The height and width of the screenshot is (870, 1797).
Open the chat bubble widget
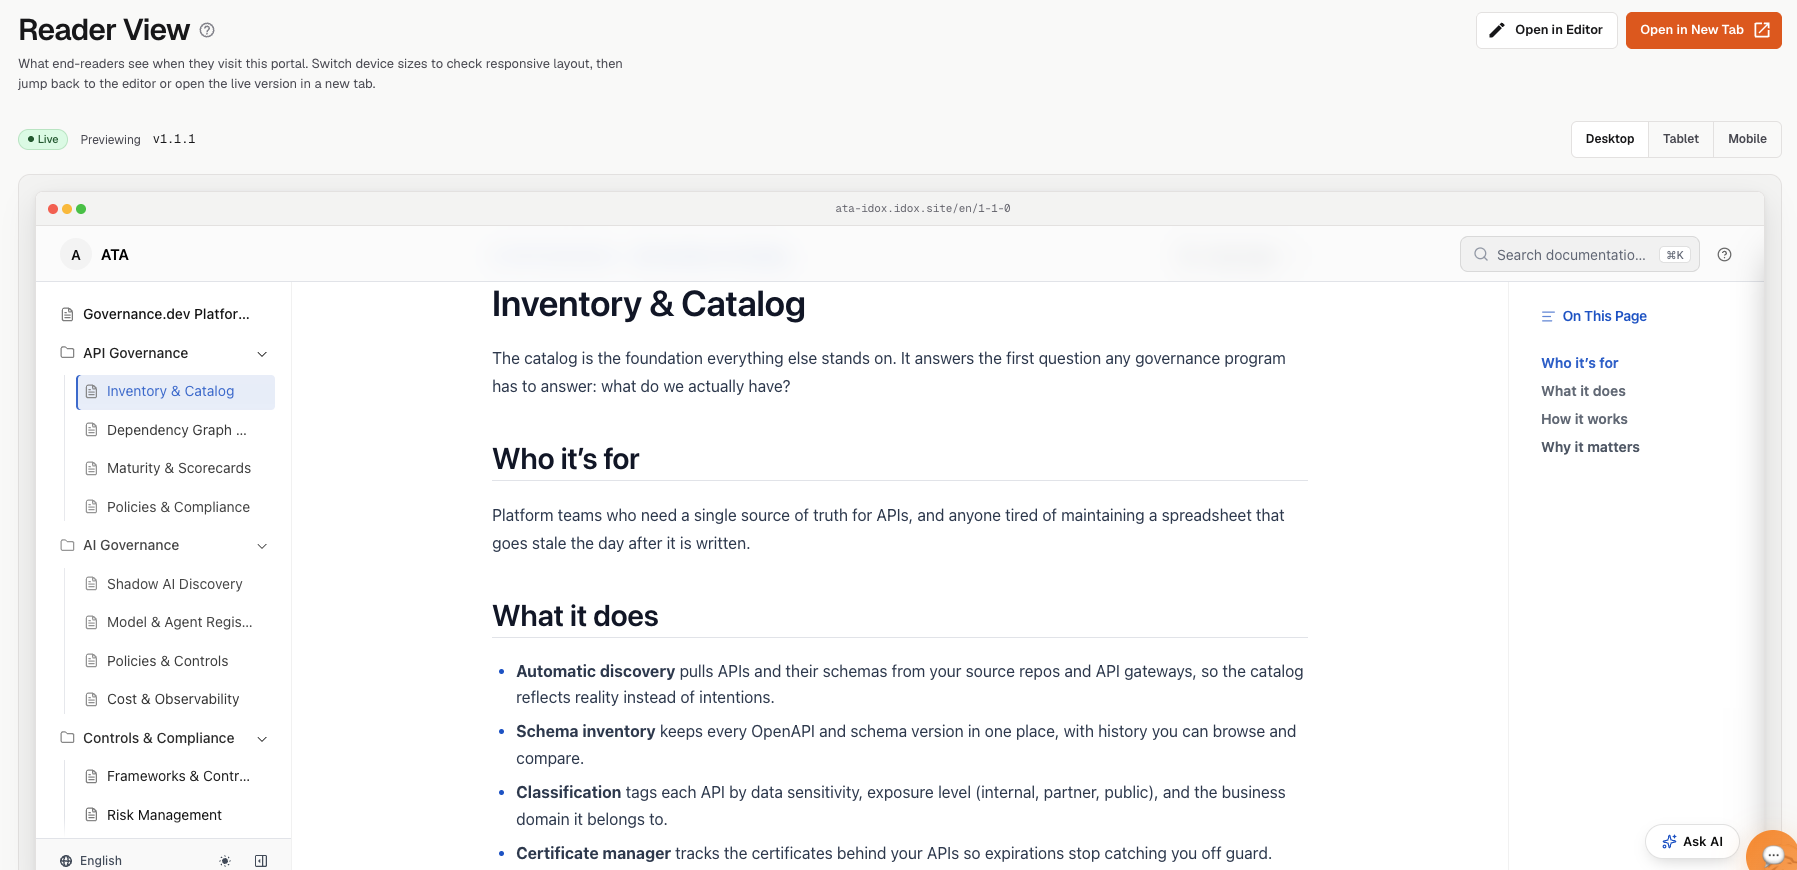[x=1773, y=853]
